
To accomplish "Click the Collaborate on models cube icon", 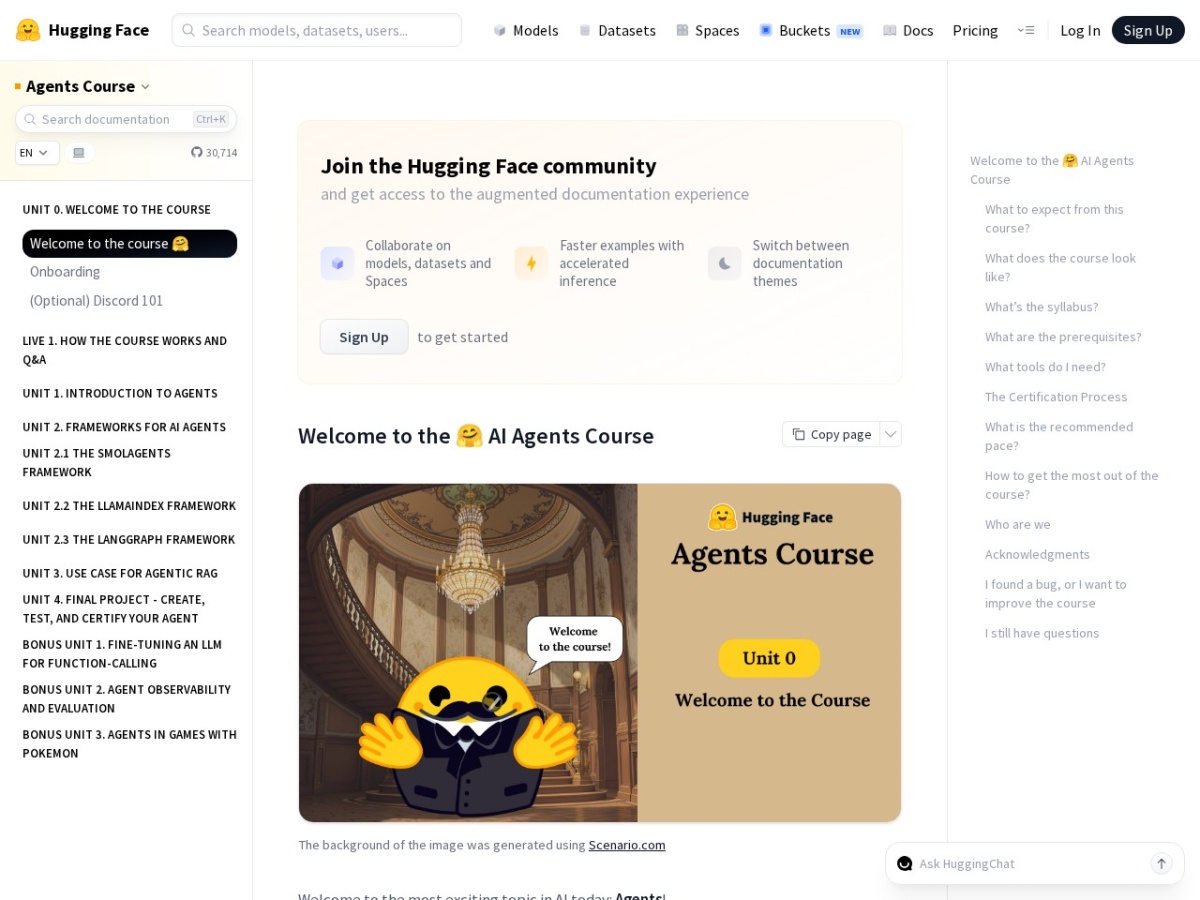I will pyautogui.click(x=337, y=263).
